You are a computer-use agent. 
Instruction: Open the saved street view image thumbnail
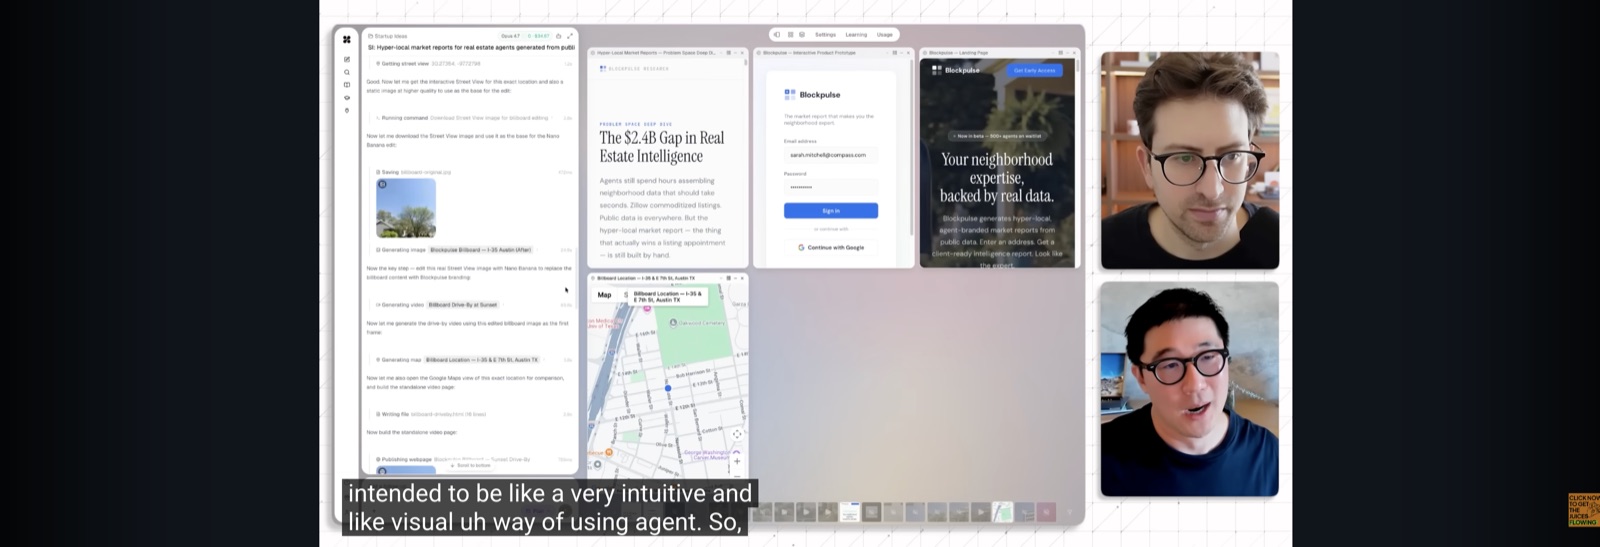point(406,208)
